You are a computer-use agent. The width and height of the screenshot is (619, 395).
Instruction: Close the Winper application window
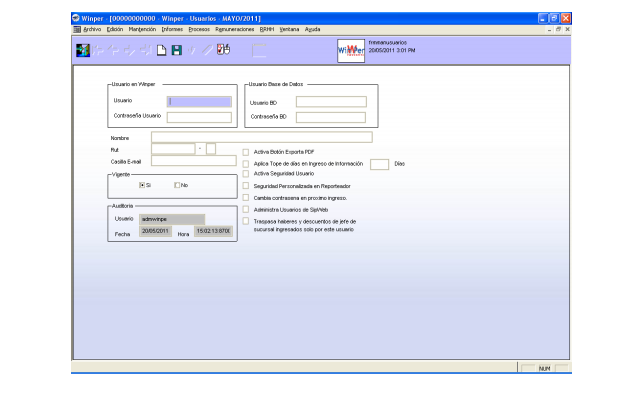tap(566, 18)
